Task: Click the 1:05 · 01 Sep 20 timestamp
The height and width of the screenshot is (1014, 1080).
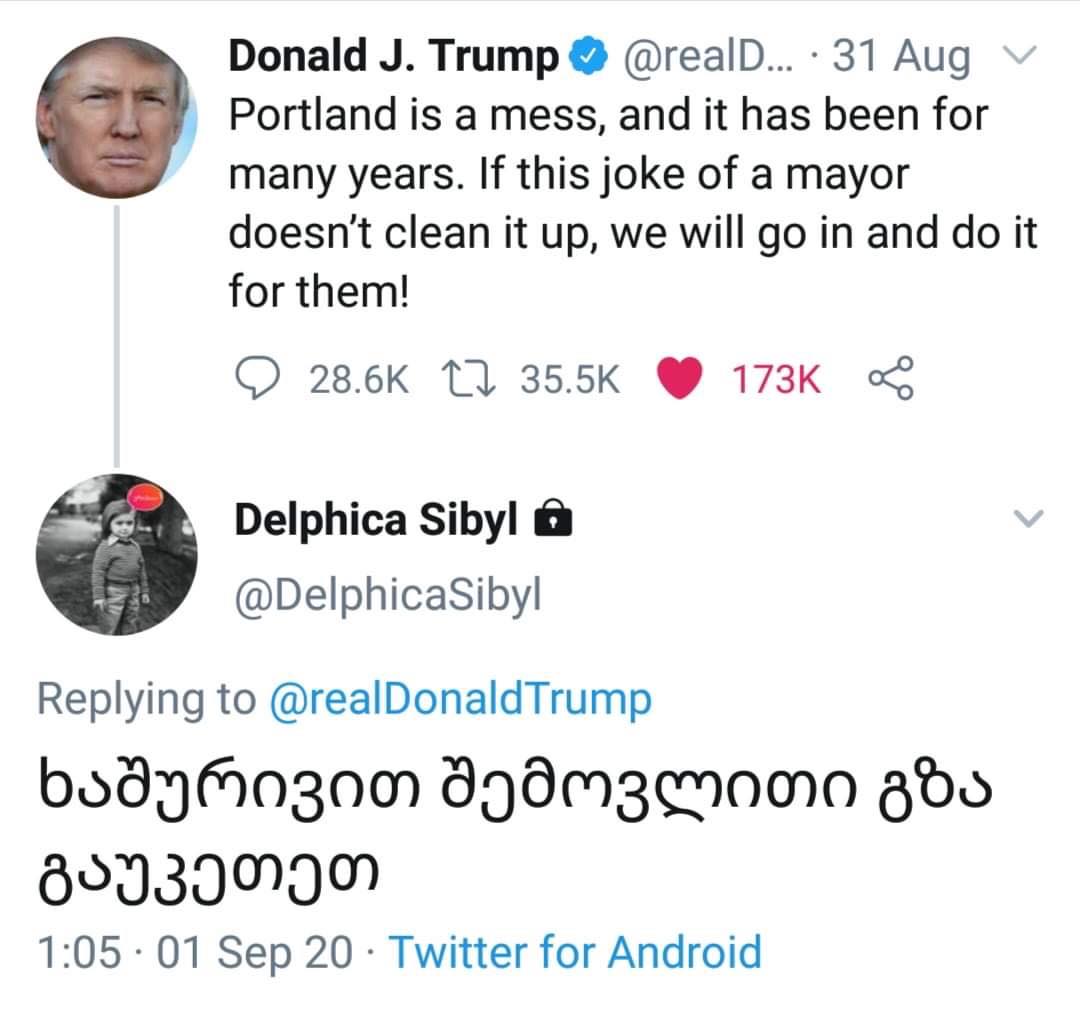Action: click(x=195, y=951)
